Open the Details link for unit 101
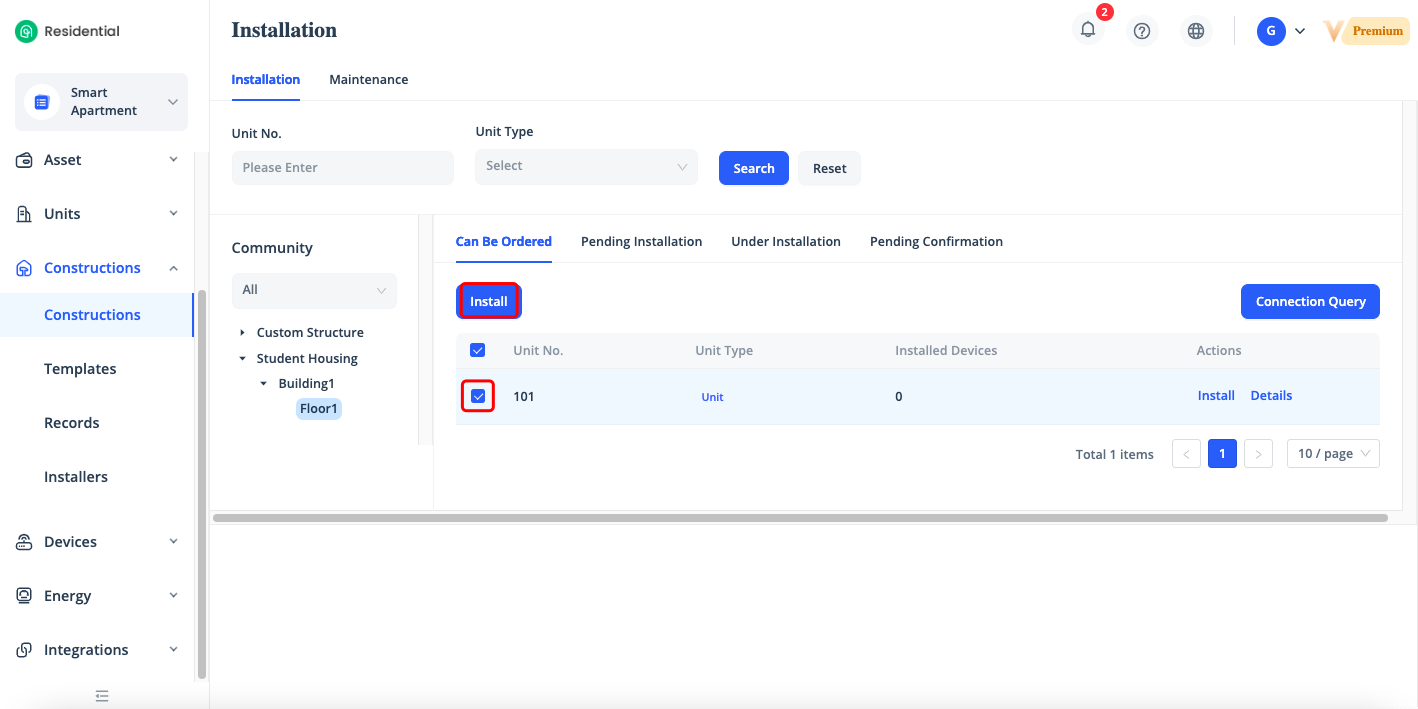The width and height of the screenshot is (1418, 709). (x=1271, y=396)
